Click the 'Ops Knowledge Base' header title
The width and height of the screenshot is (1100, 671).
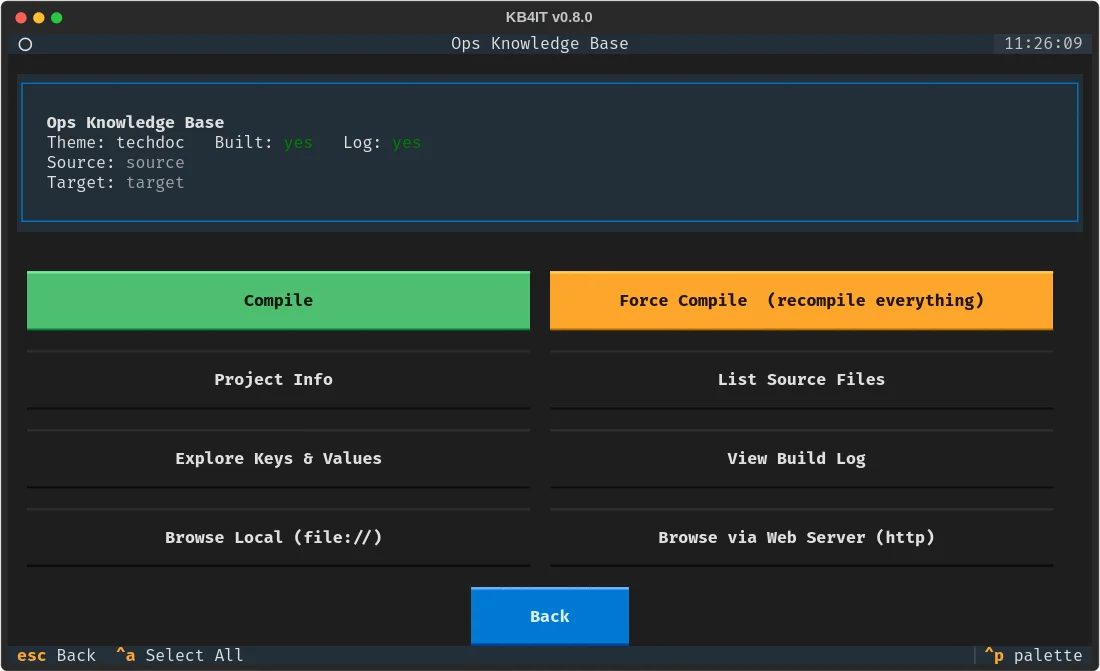pos(539,44)
